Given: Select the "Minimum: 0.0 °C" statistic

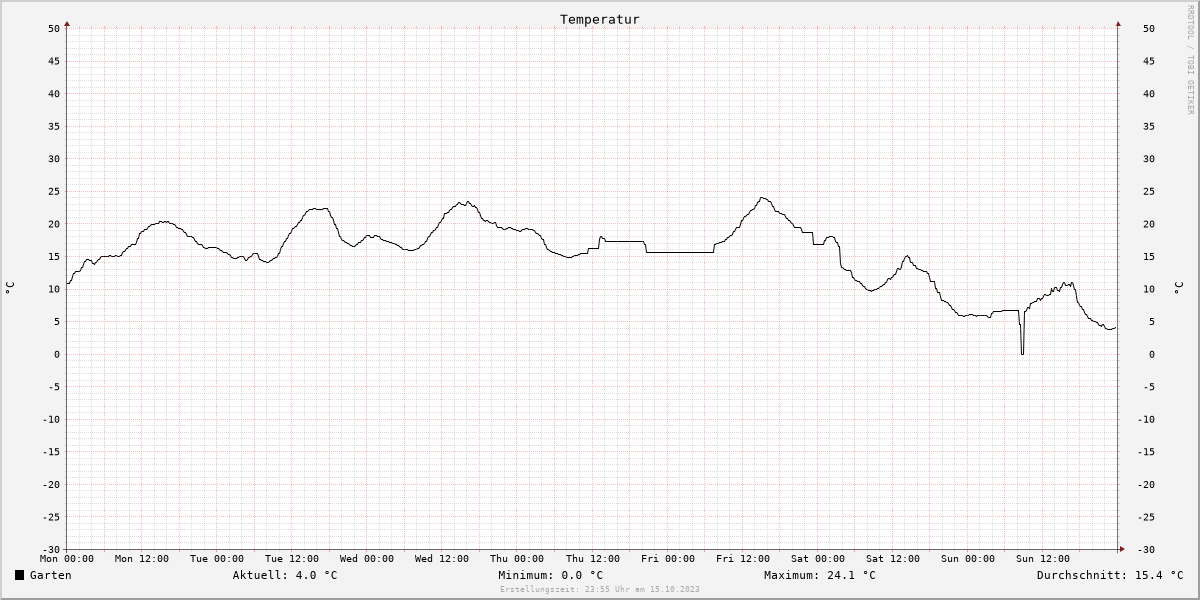Looking at the screenshot, I should point(551,575).
